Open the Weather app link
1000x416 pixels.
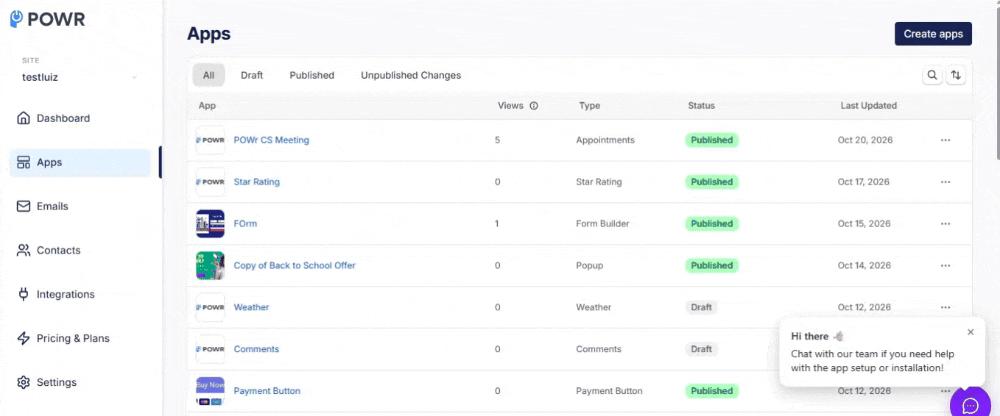pos(251,307)
